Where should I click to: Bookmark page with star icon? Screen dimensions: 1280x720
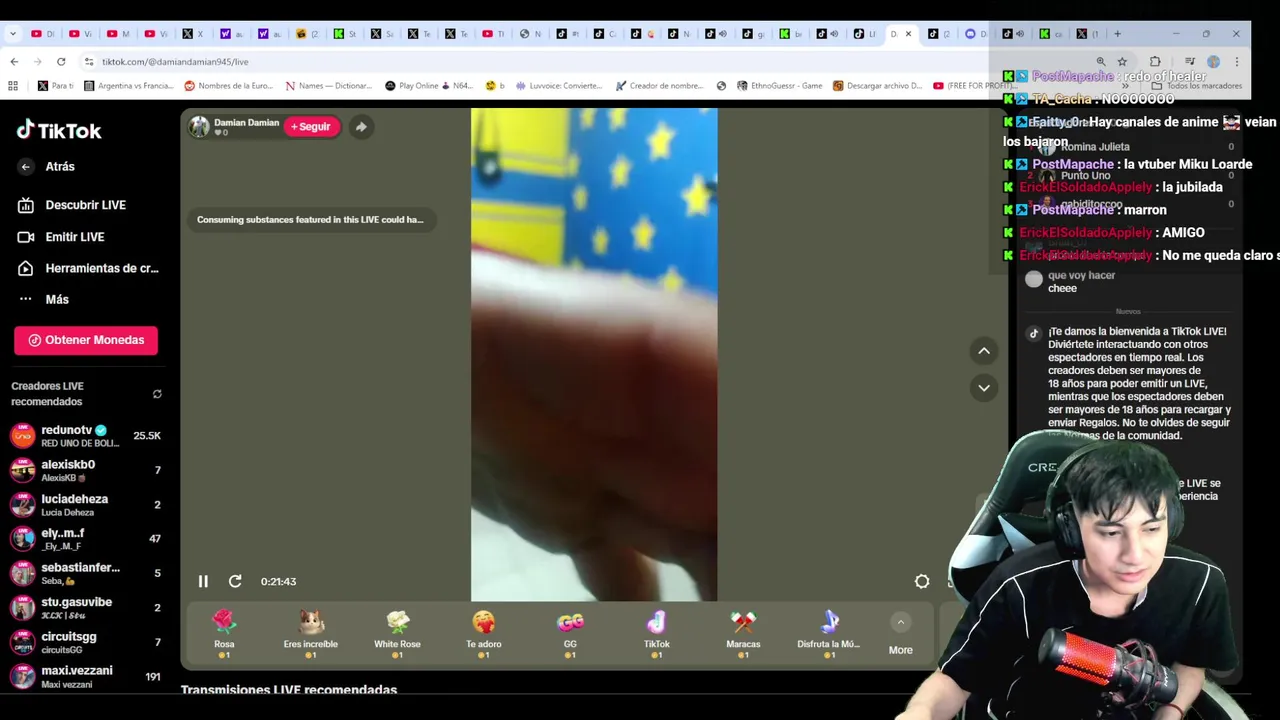pos(1122,62)
